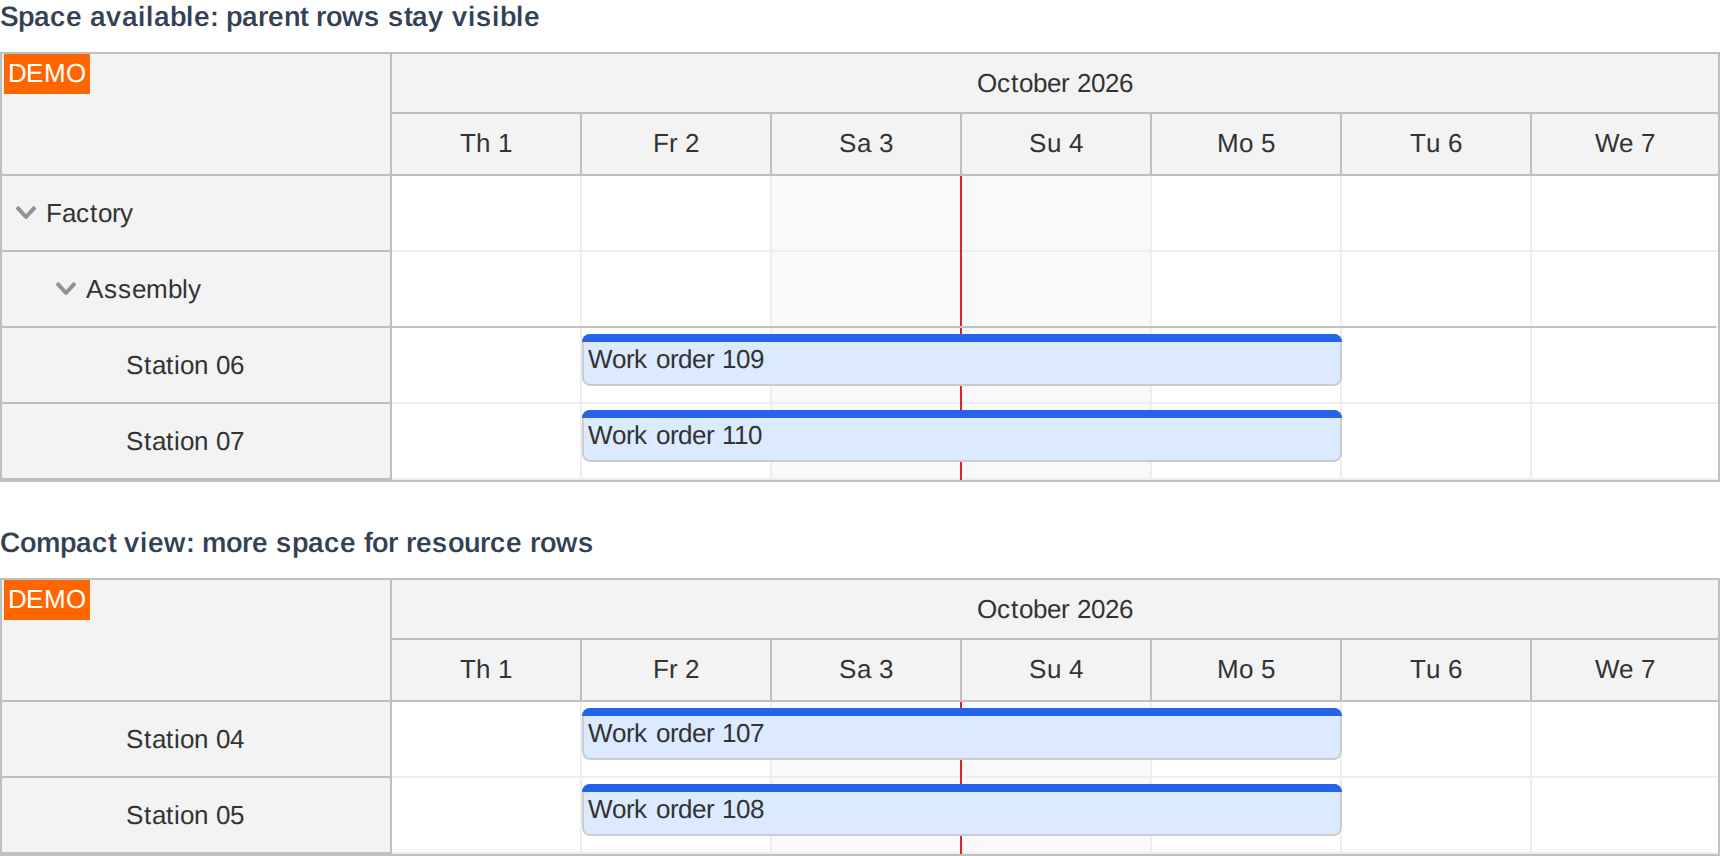
Task: Click the DEMO badge in the parent rows scheduler
Action: coord(47,74)
